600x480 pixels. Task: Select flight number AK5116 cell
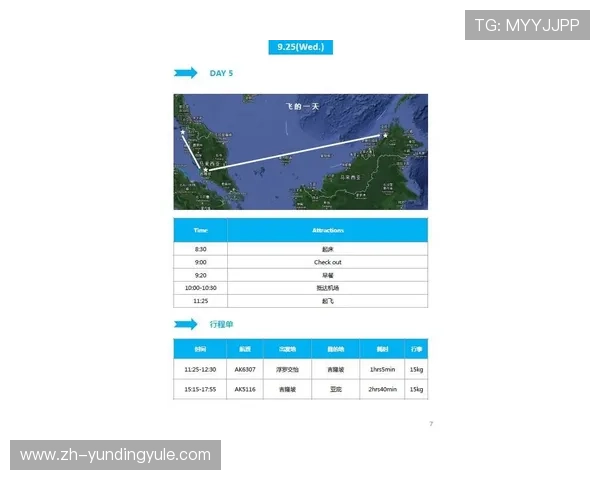coord(245,389)
